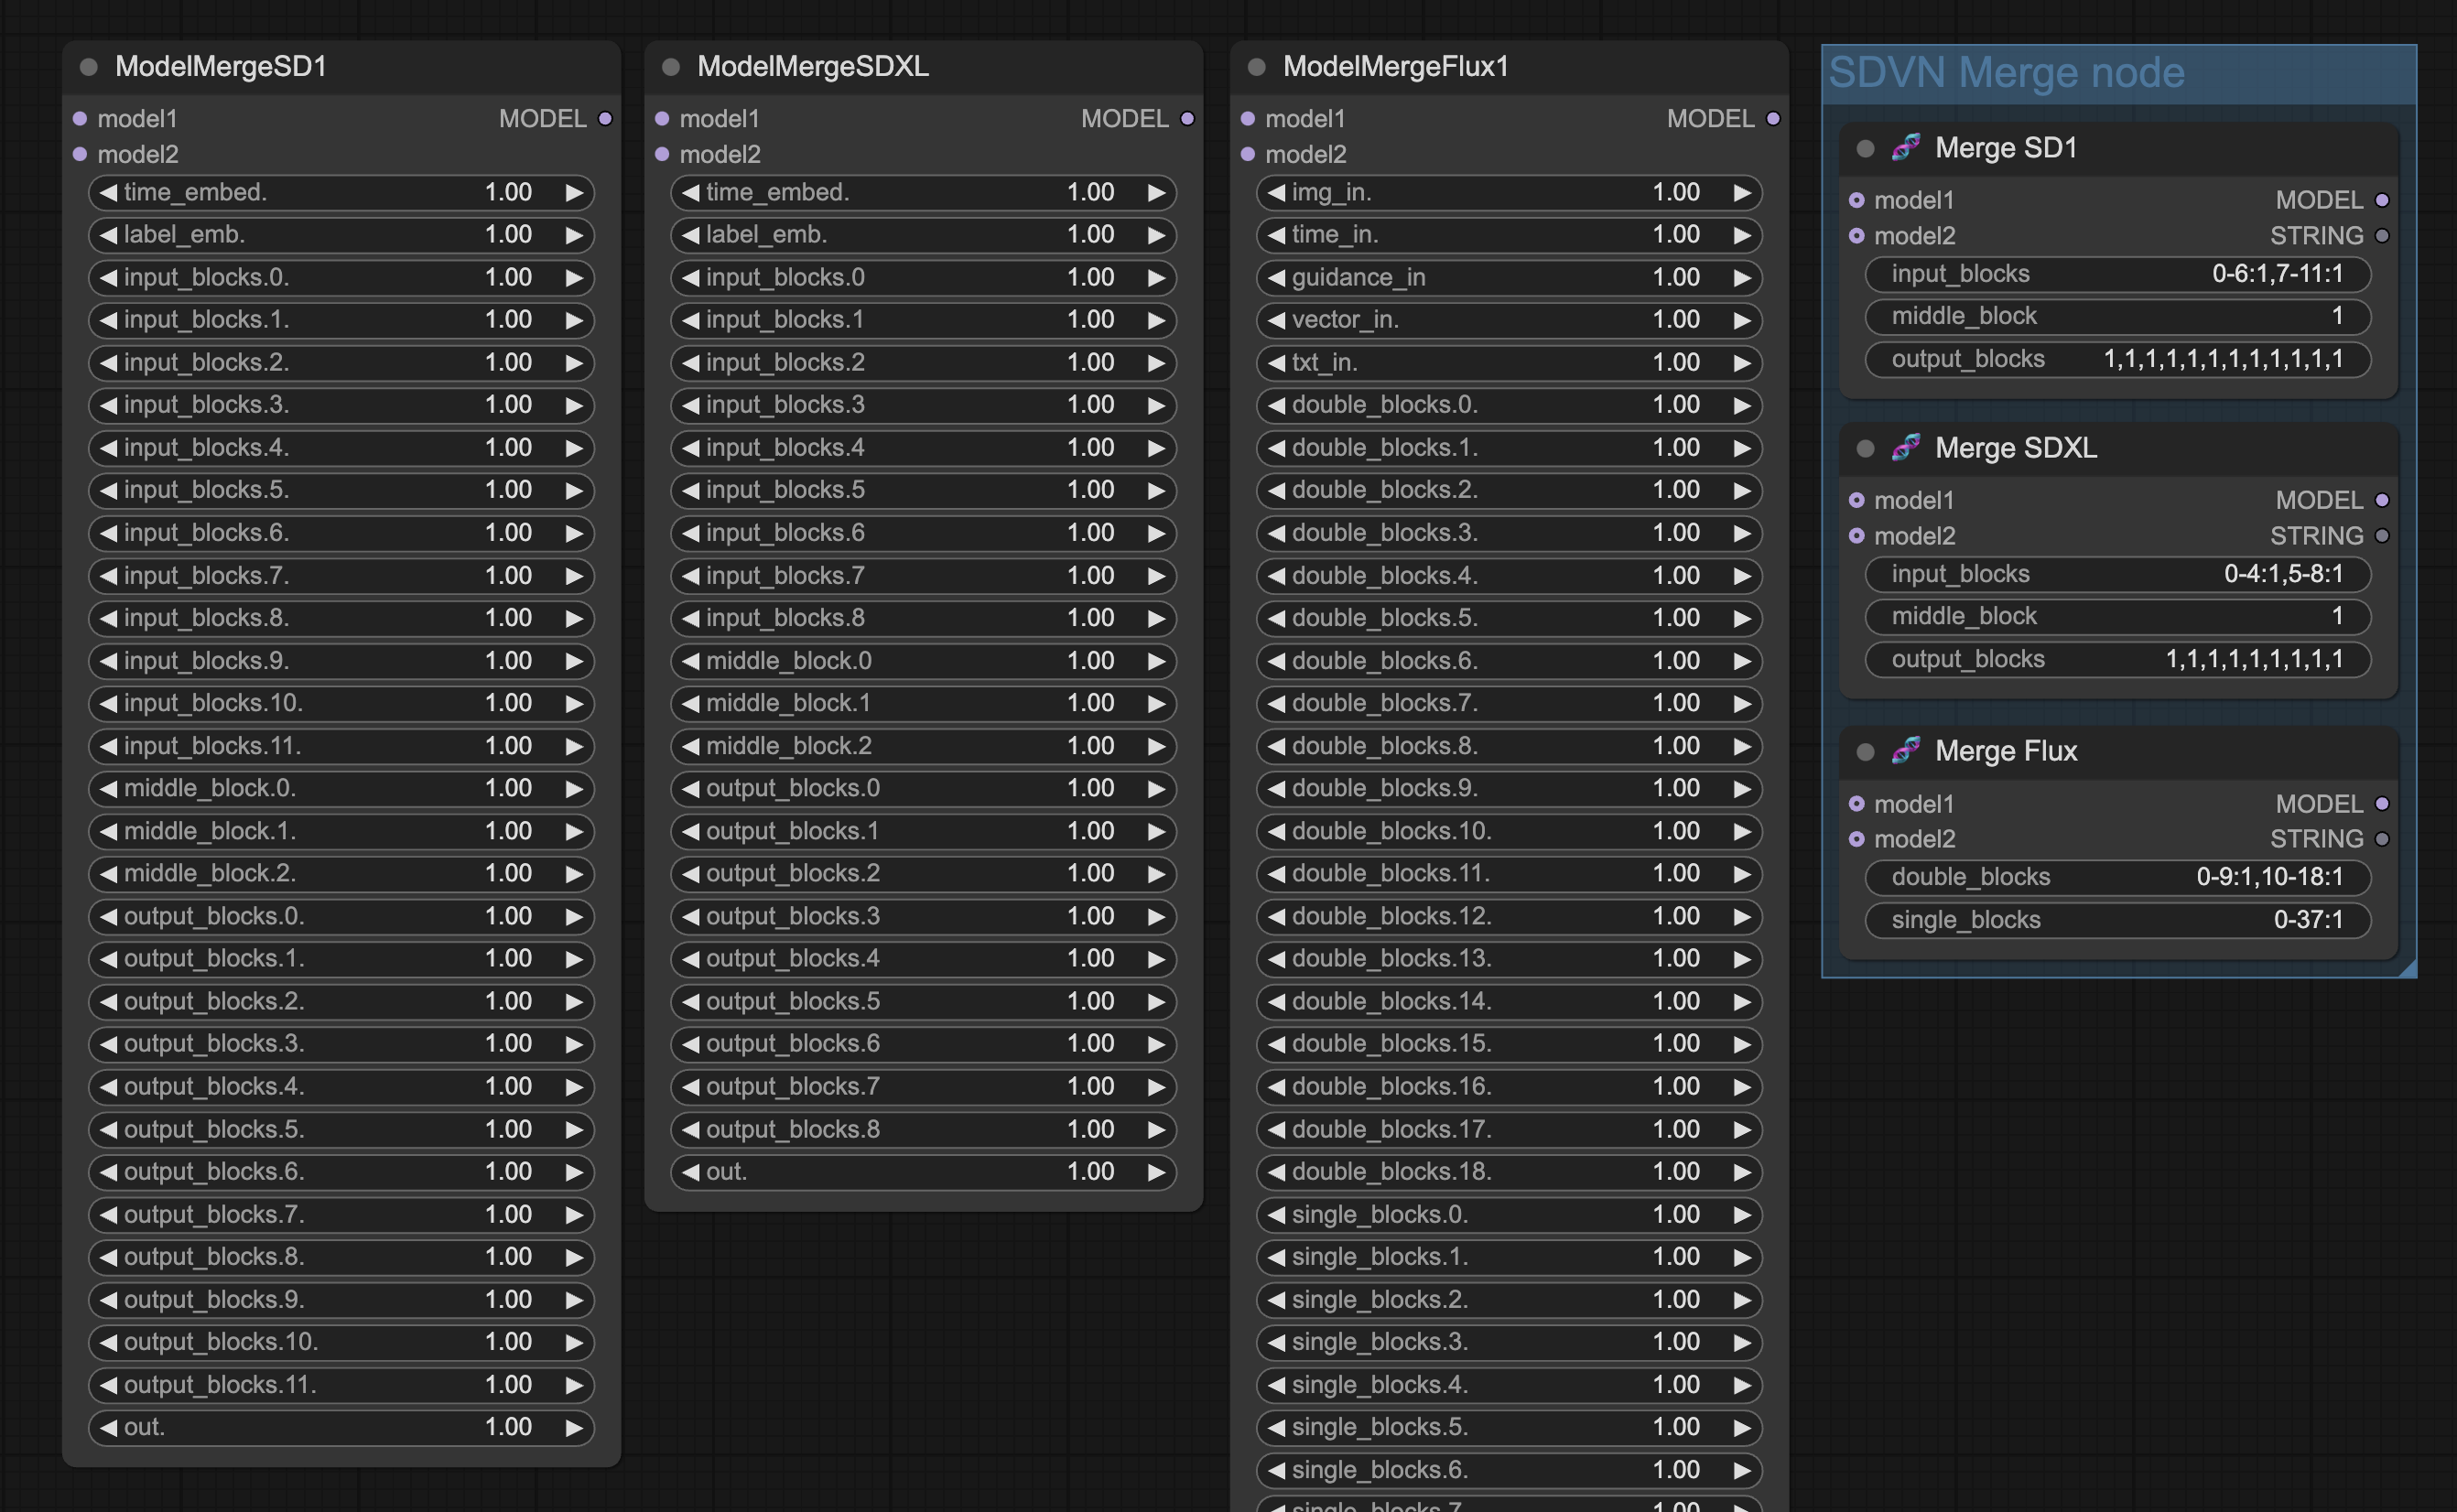
Task: Click the DNA icon on Merge Flux node
Action: point(1905,751)
